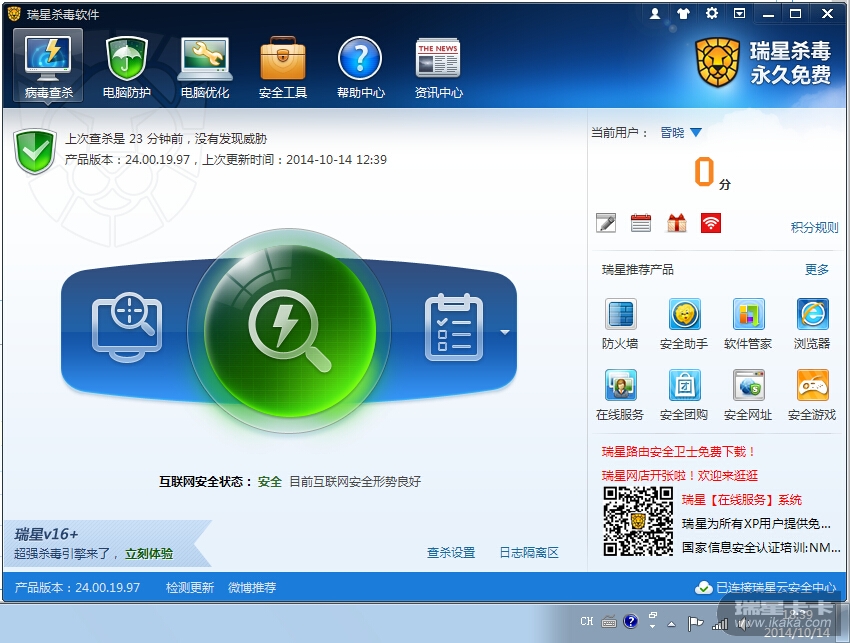The width and height of the screenshot is (850, 643).
Task: Start full scan with monitor magnifier icon
Action: (127, 327)
